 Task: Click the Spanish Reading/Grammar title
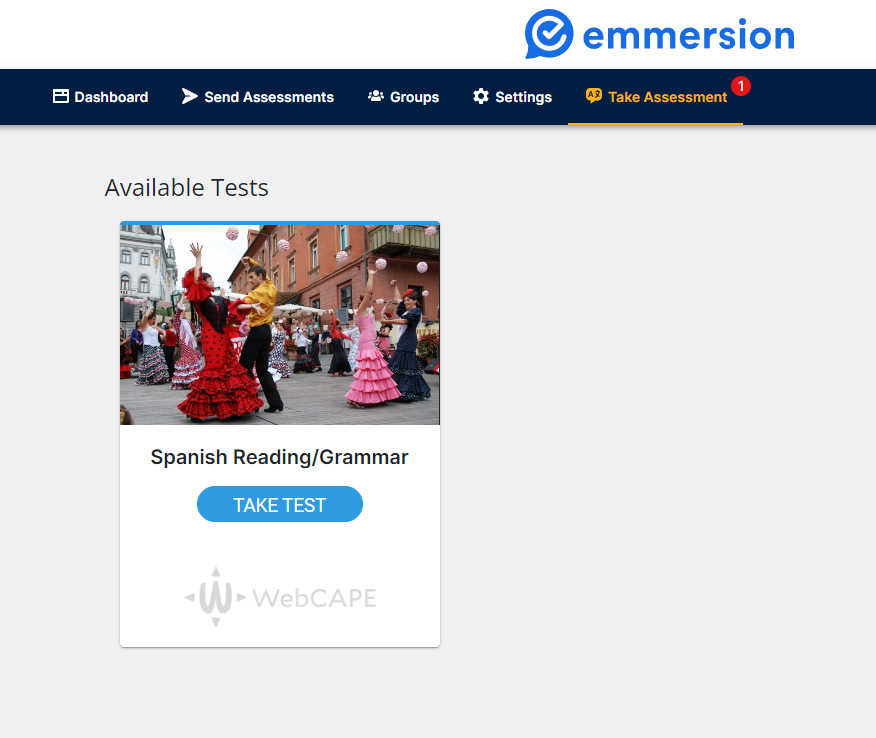coord(279,457)
